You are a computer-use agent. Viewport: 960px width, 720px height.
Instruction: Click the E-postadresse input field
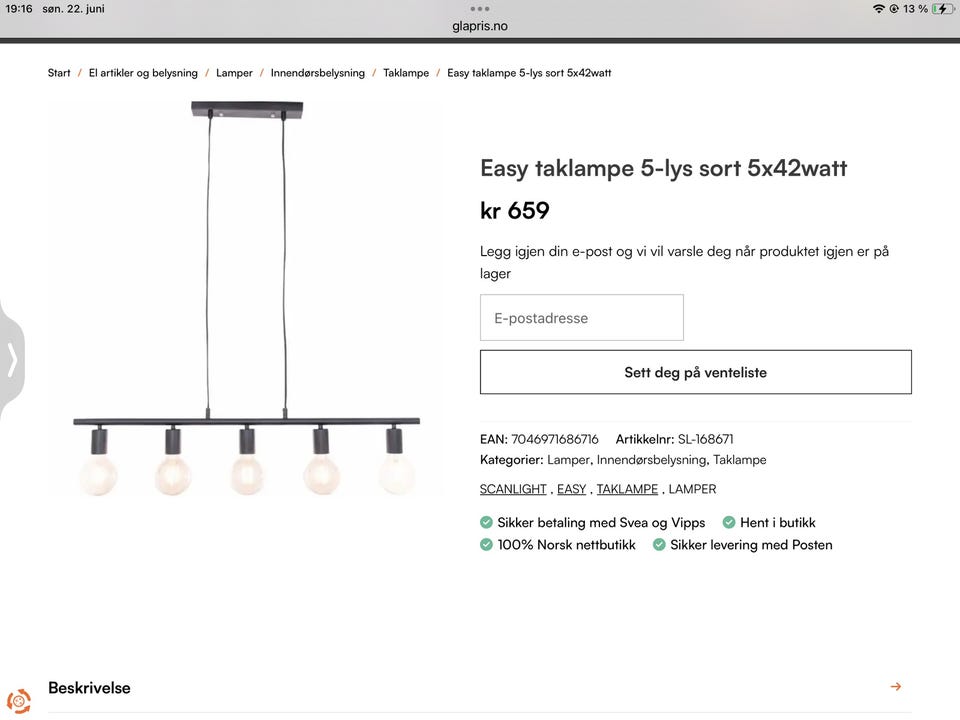[x=581, y=318]
